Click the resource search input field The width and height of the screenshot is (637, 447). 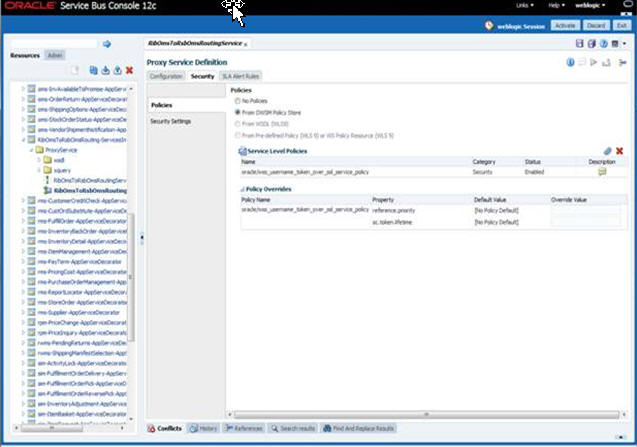54,44
